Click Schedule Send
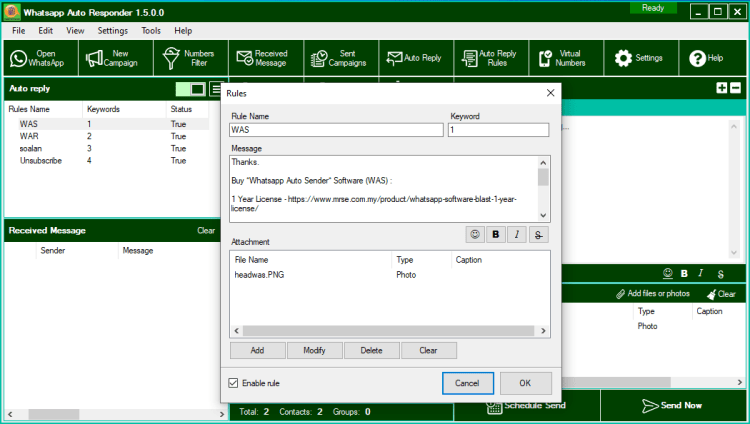This screenshot has width=750, height=424. [527, 405]
